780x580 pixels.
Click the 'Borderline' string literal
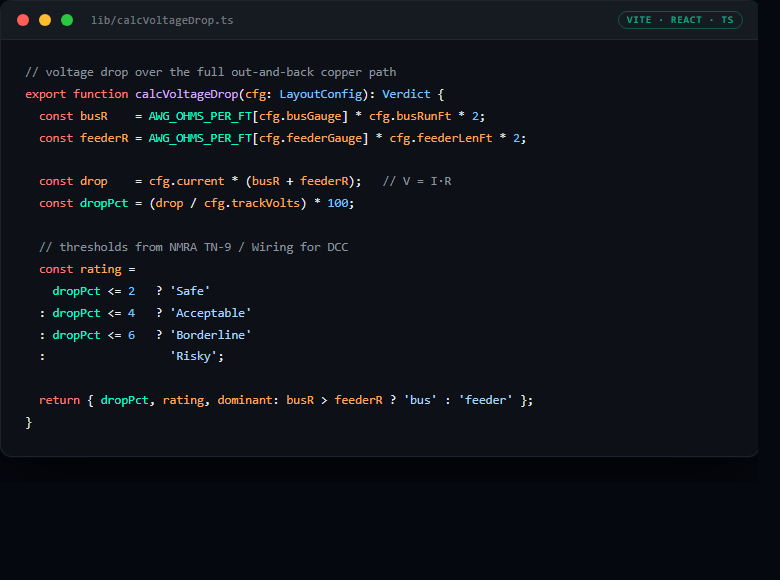pyautogui.click(x=210, y=335)
